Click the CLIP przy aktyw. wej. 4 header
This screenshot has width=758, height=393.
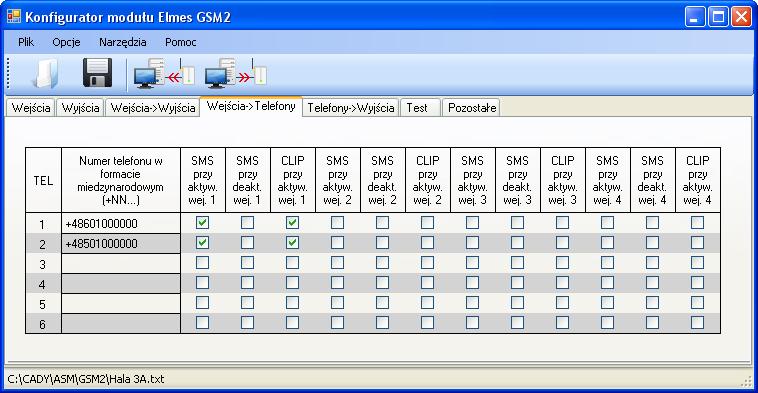(698, 180)
